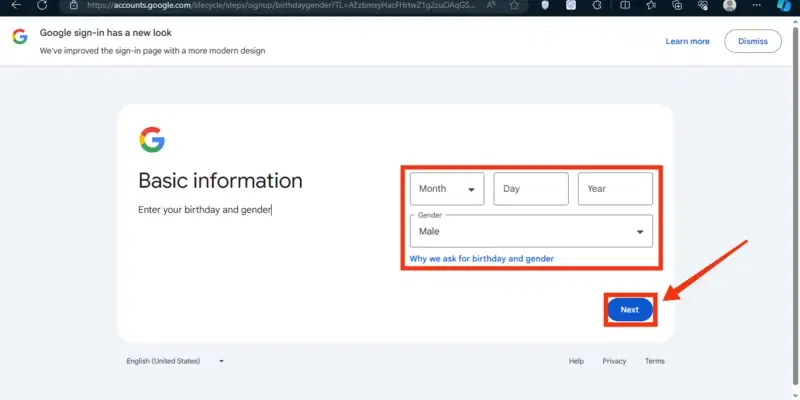Click 'Enter your birthday and gender' text
The height and width of the screenshot is (400, 800).
tap(205, 210)
